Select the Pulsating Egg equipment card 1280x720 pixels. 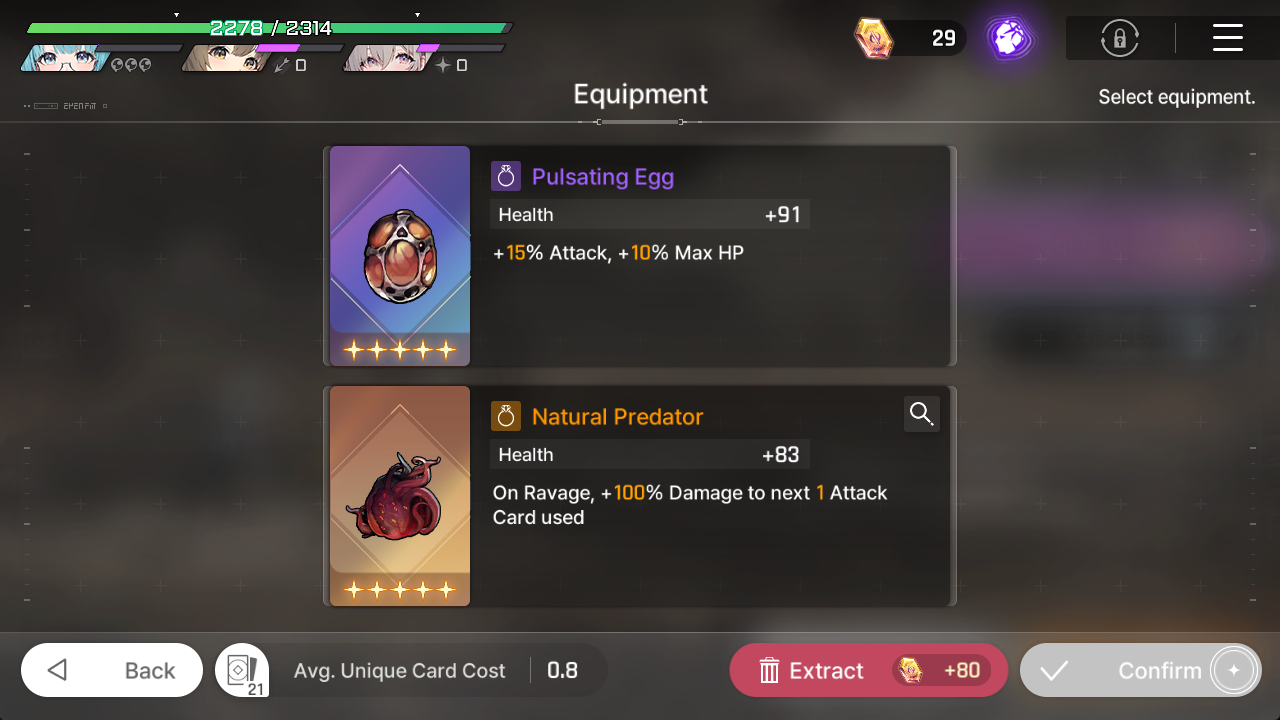coord(640,256)
